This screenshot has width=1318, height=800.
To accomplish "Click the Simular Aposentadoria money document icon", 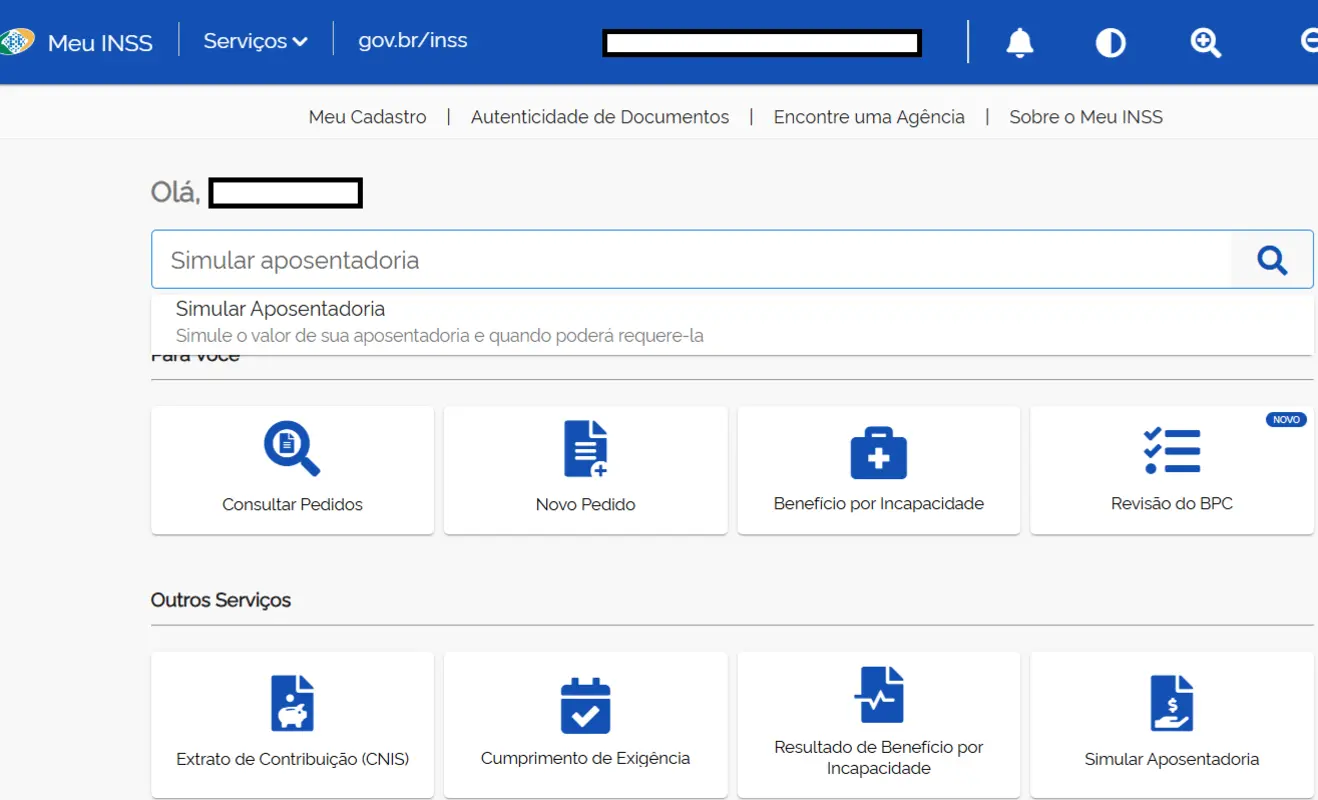I will (x=1171, y=703).
